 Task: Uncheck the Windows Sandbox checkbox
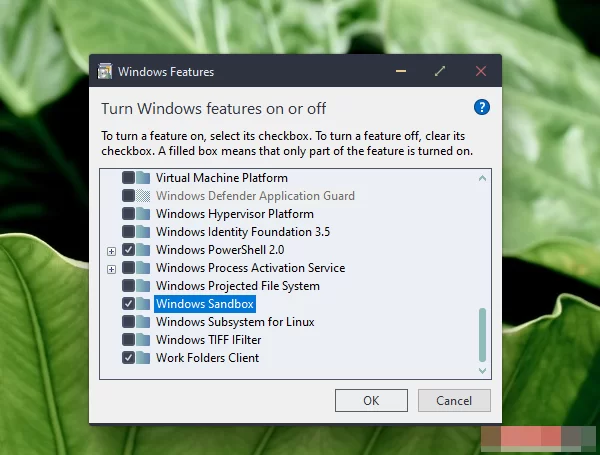coord(128,304)
